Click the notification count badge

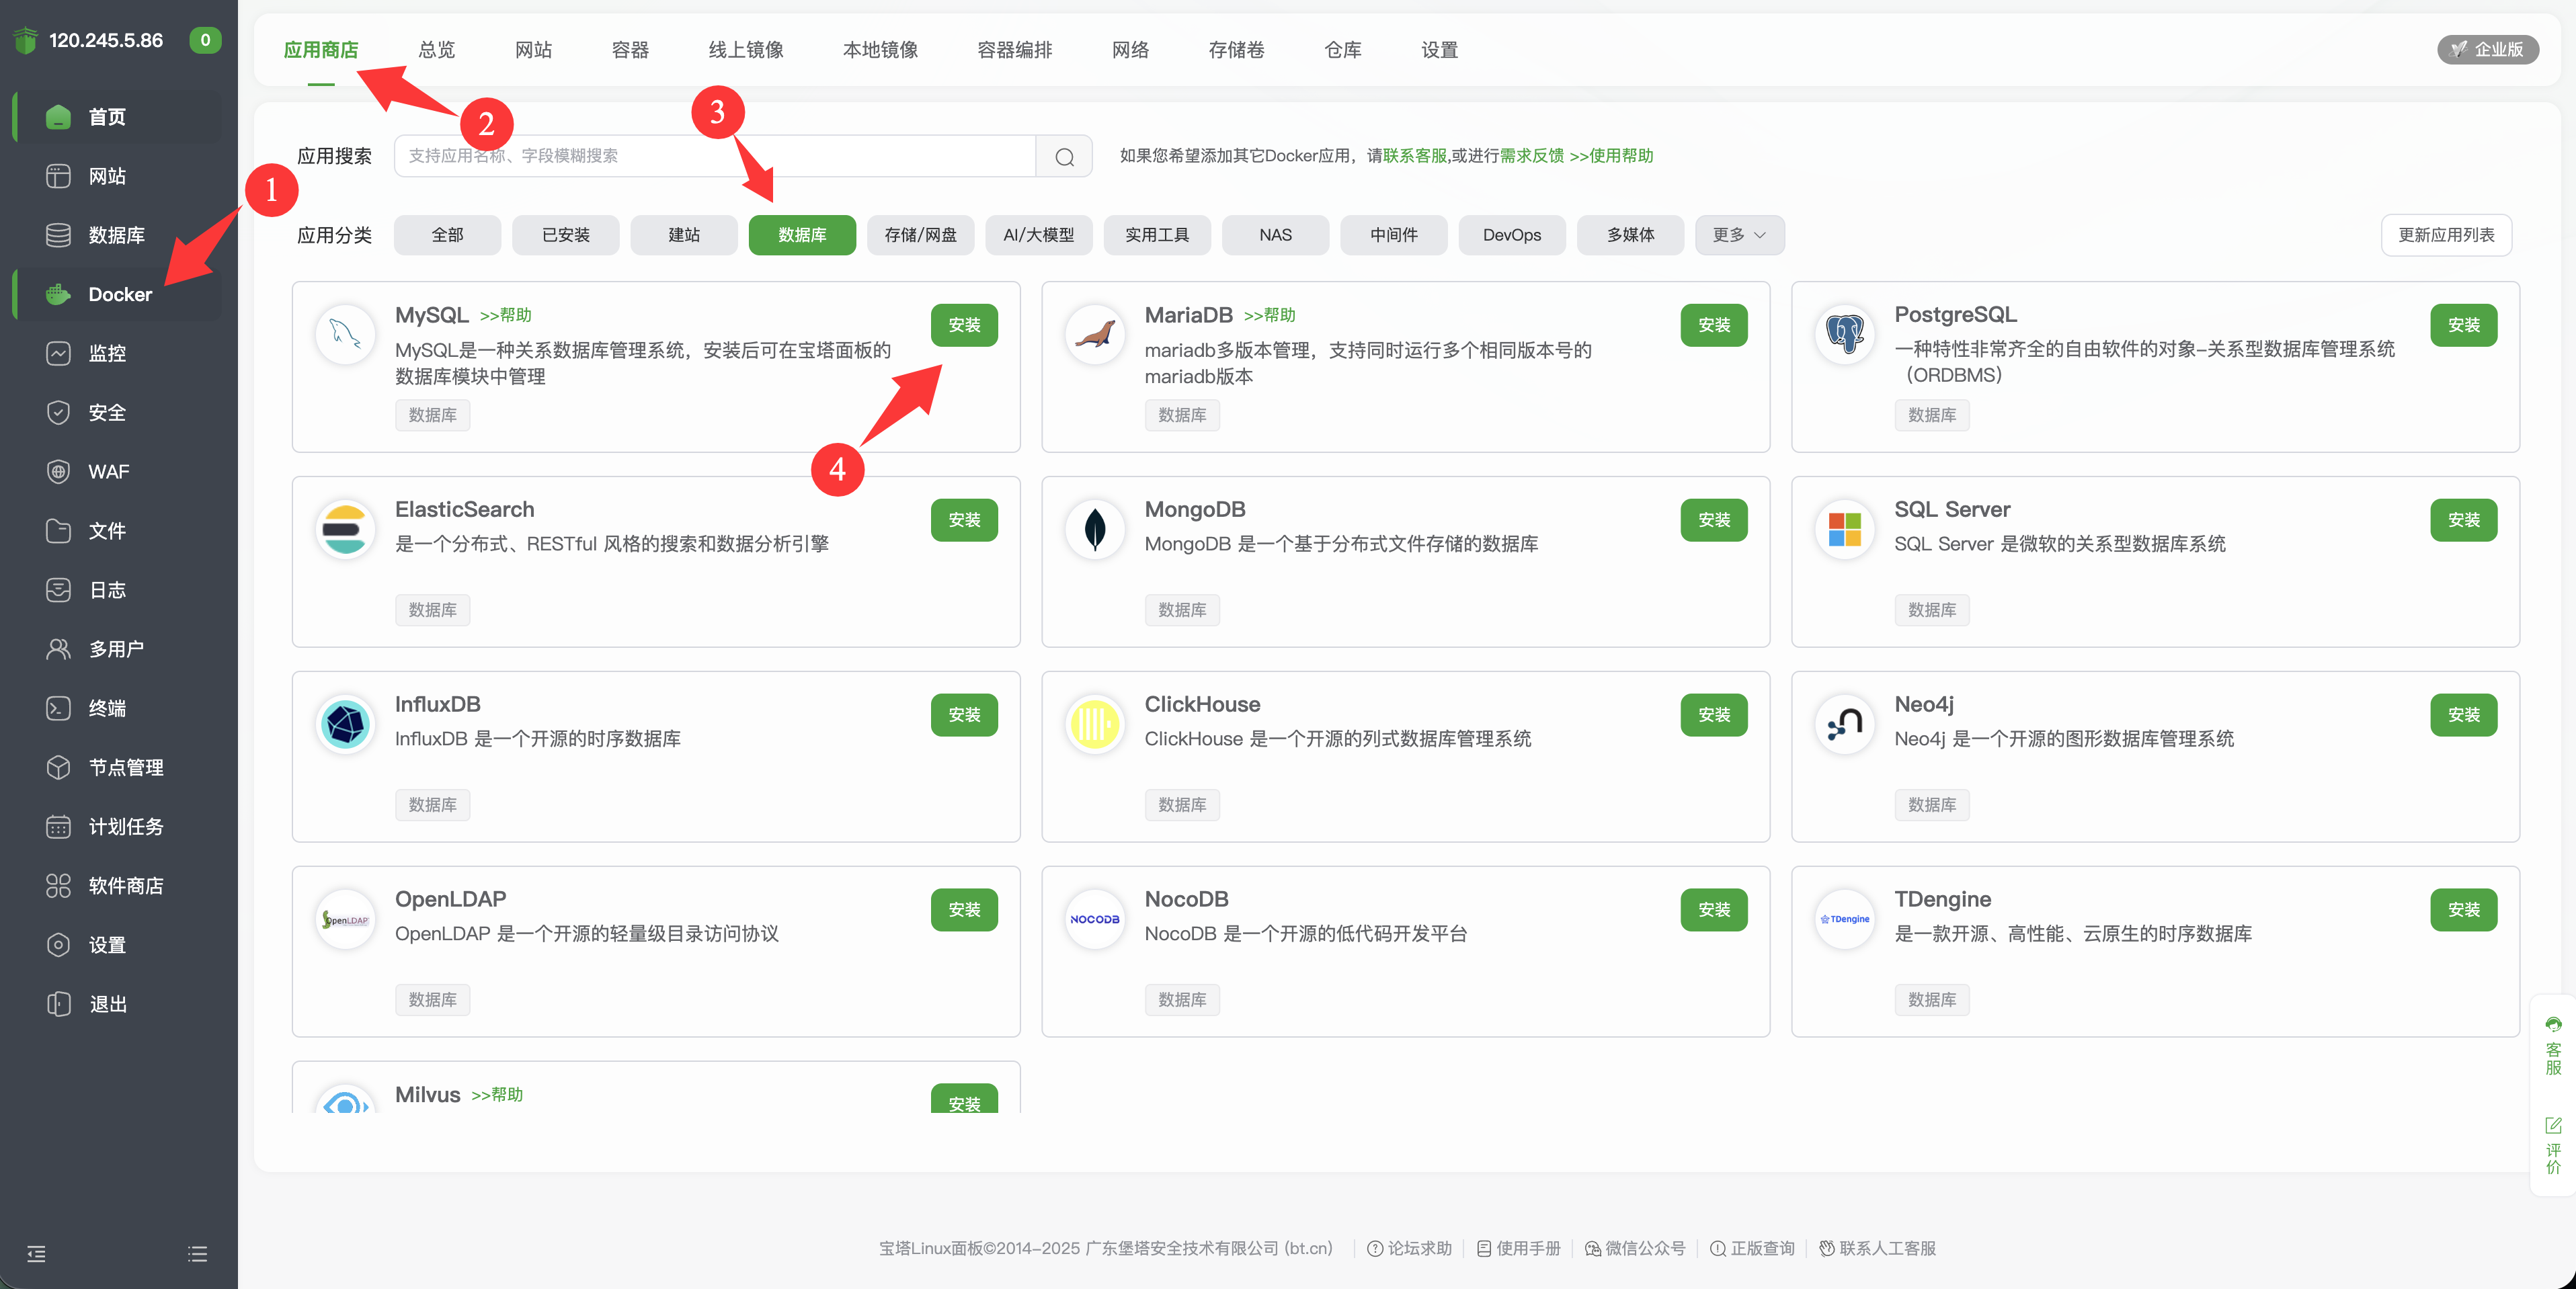click(205, 40)
